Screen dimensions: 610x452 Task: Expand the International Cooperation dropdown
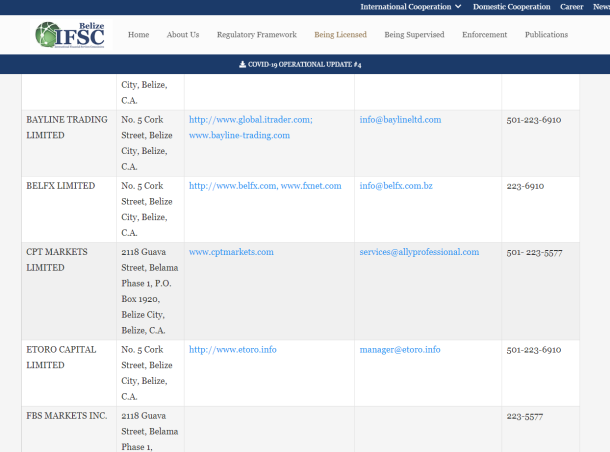click(x=411, y=7)
